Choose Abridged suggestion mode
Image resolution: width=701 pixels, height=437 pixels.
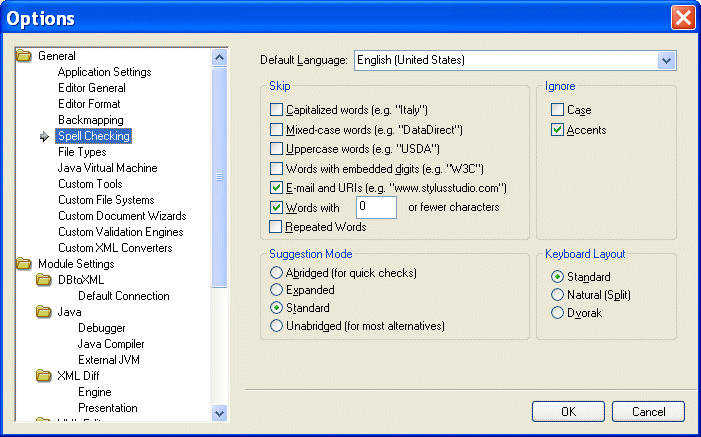pos(276,273)
